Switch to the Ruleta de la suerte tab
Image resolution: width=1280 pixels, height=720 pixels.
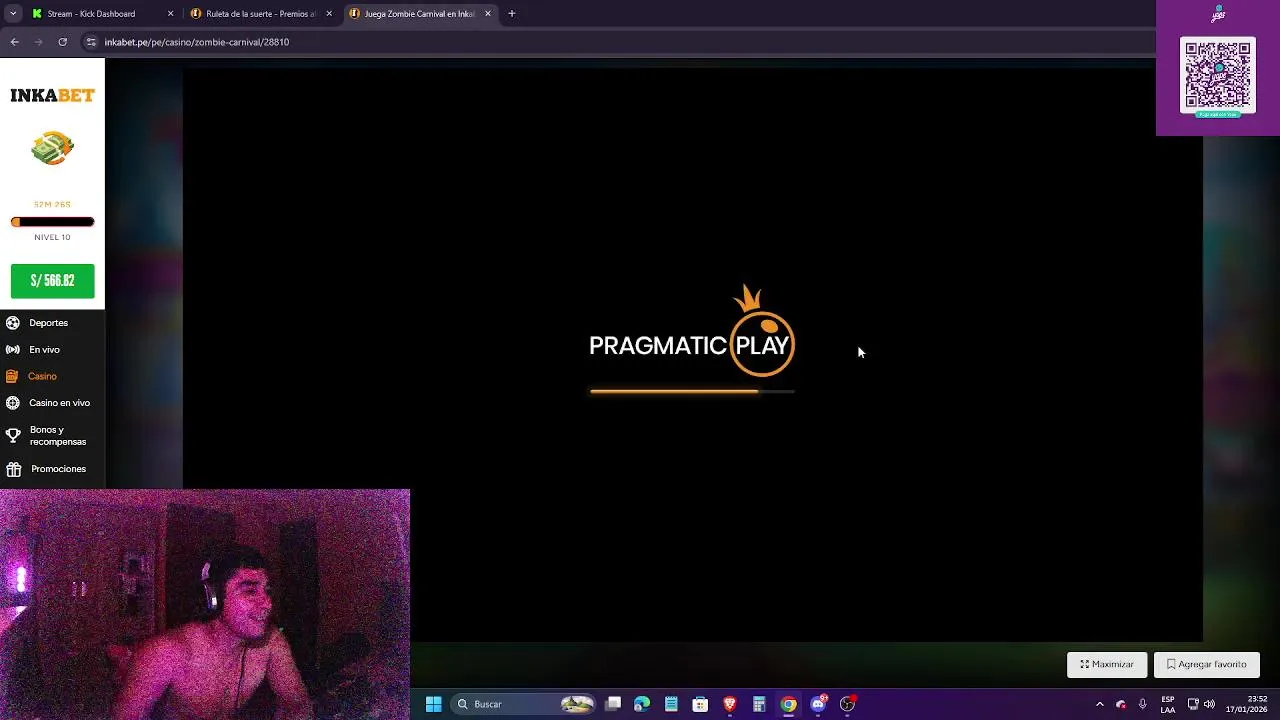(260, 14)
